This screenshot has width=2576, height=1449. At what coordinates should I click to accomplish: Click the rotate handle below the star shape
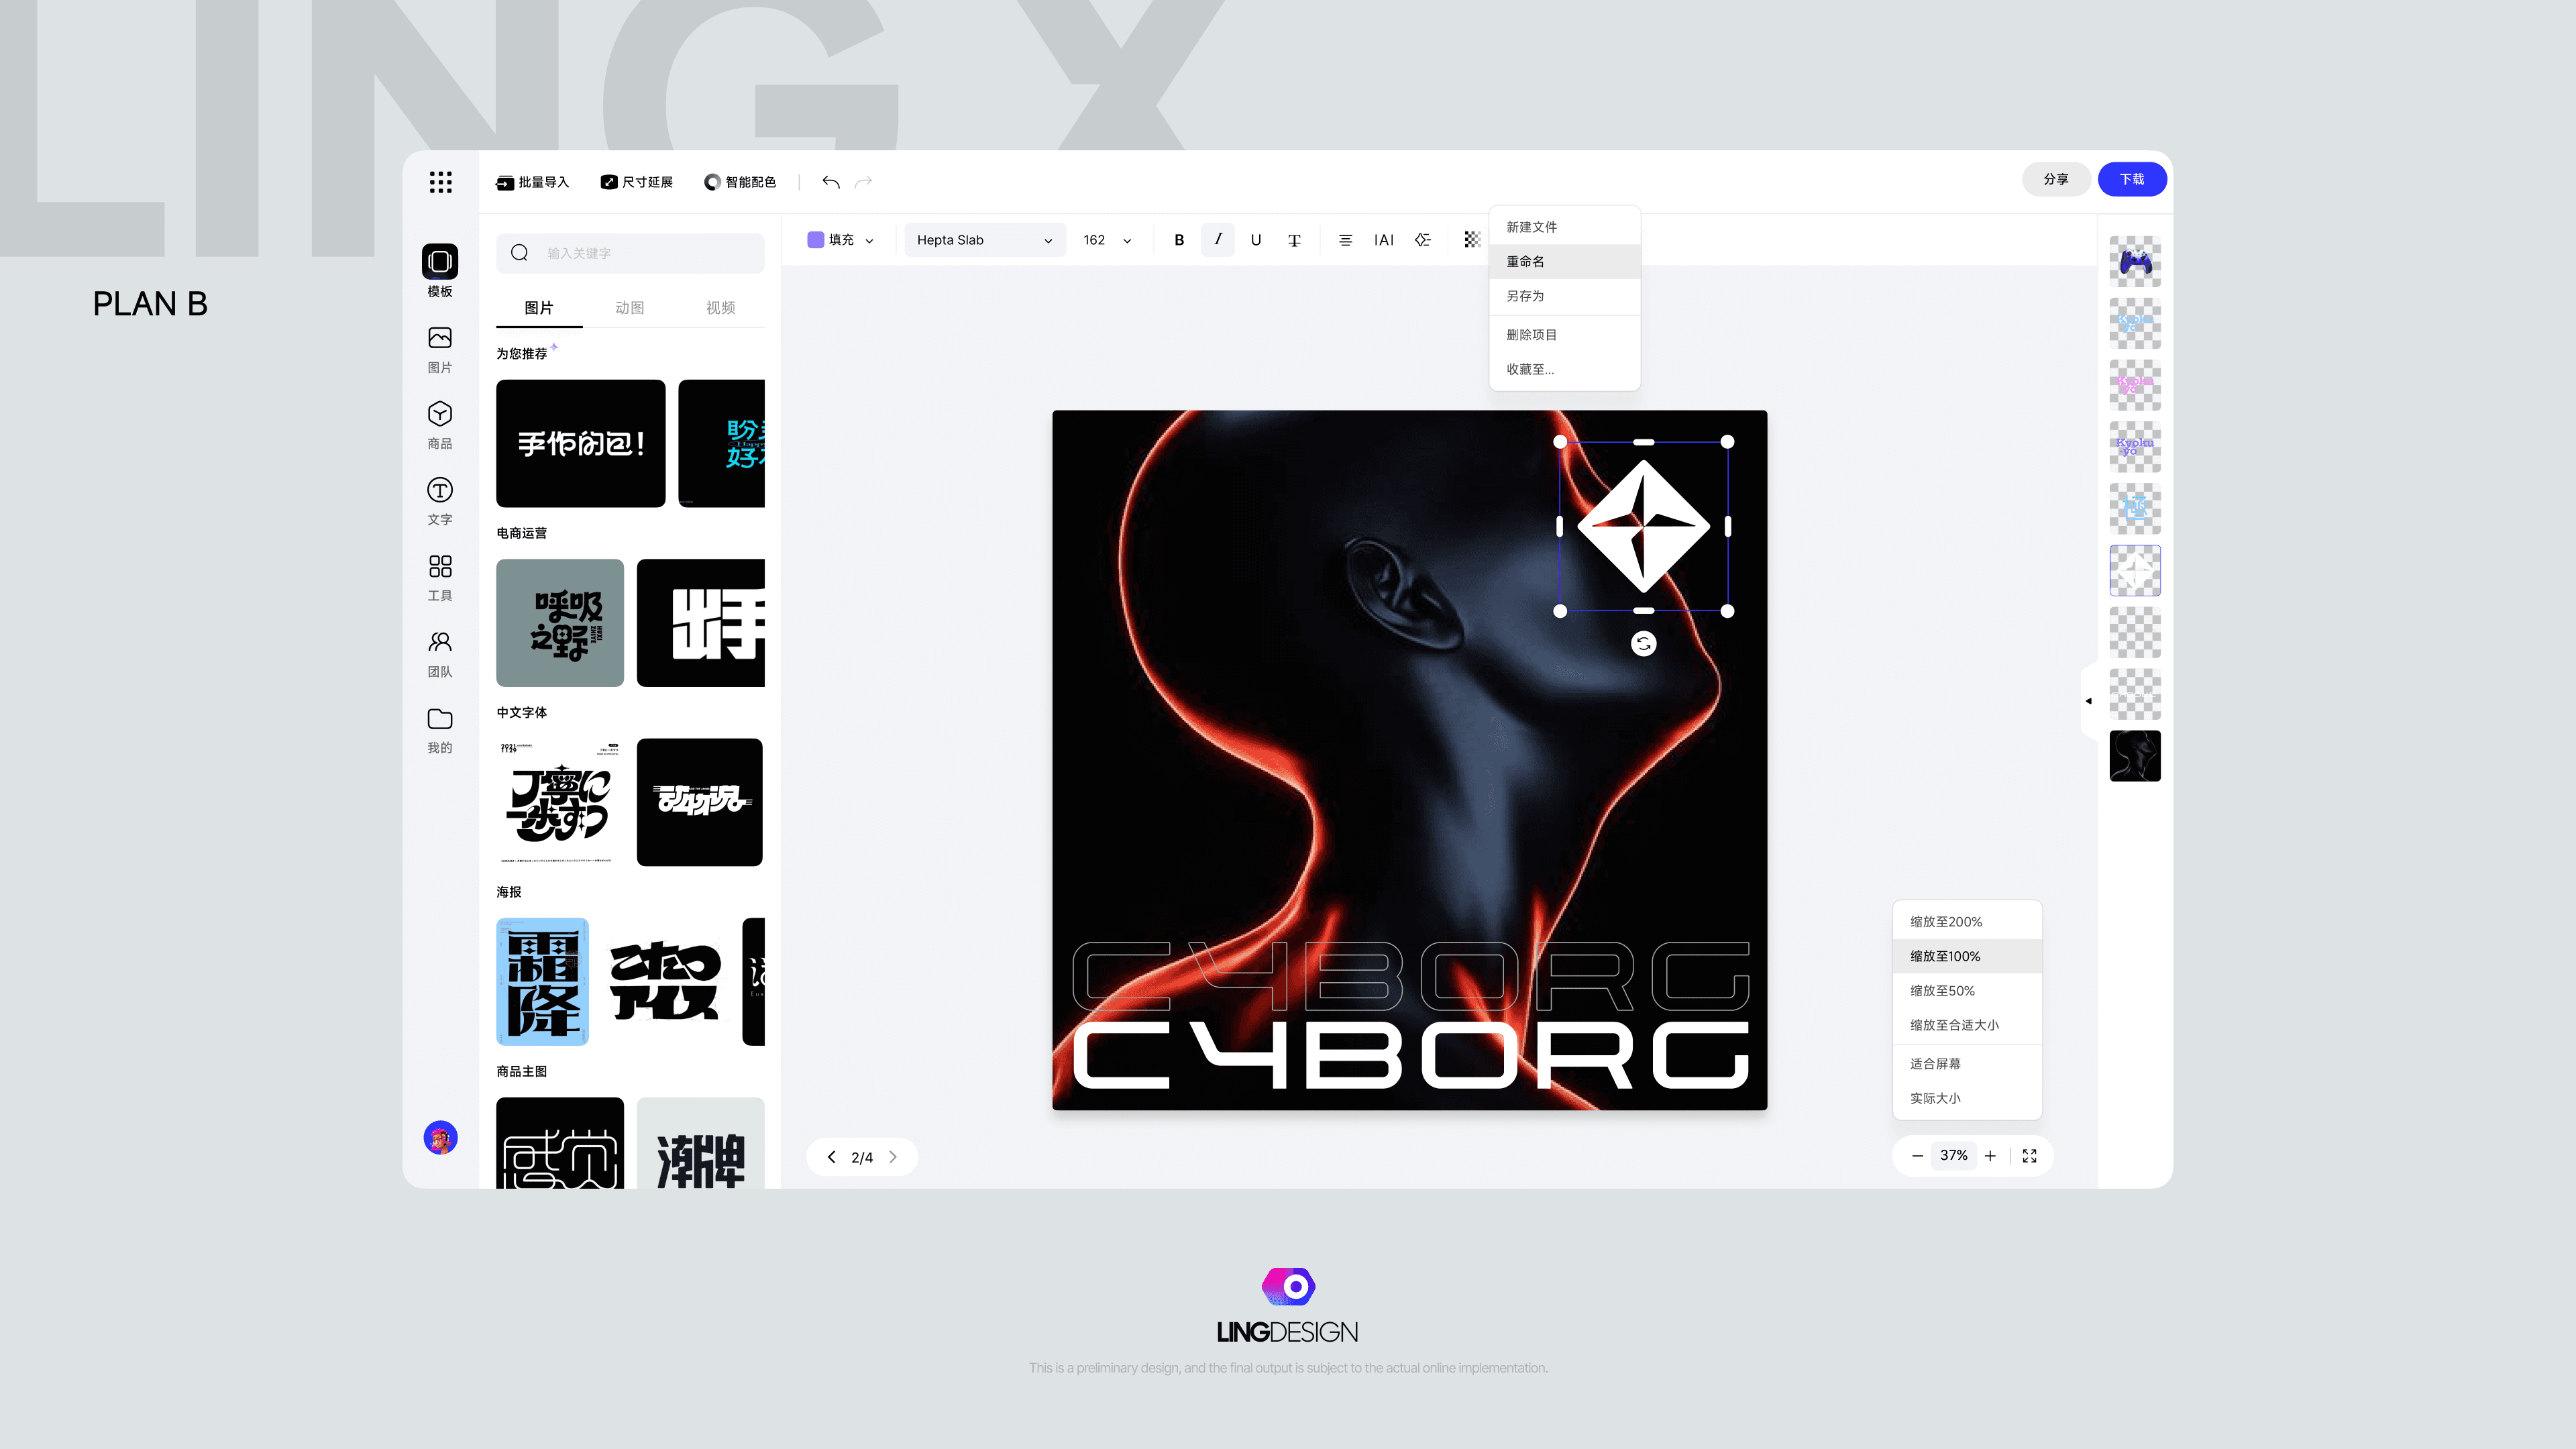coord(1643,644)
